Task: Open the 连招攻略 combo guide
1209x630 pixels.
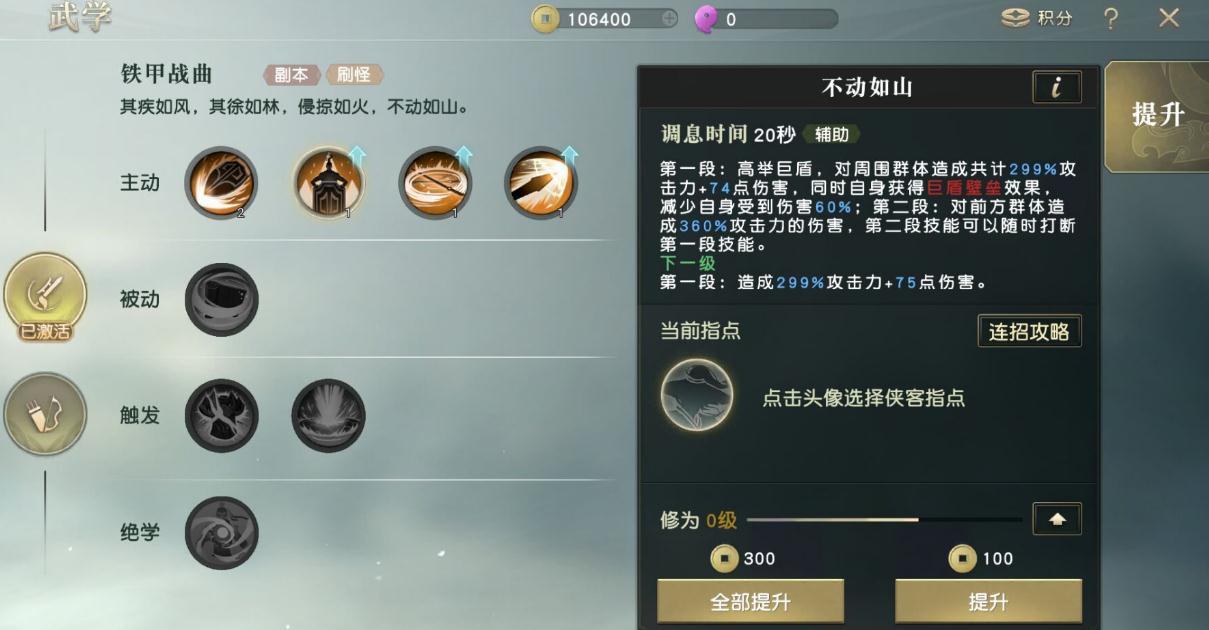Action: (1029, 332)
